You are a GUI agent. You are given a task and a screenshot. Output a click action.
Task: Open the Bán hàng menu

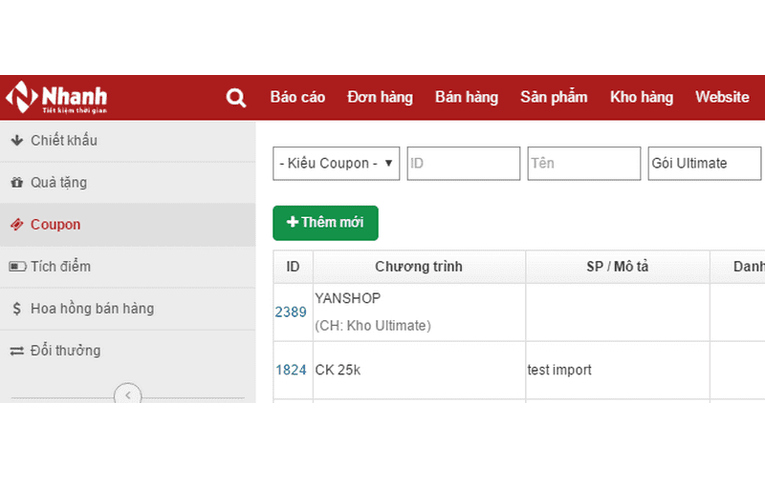466,97
